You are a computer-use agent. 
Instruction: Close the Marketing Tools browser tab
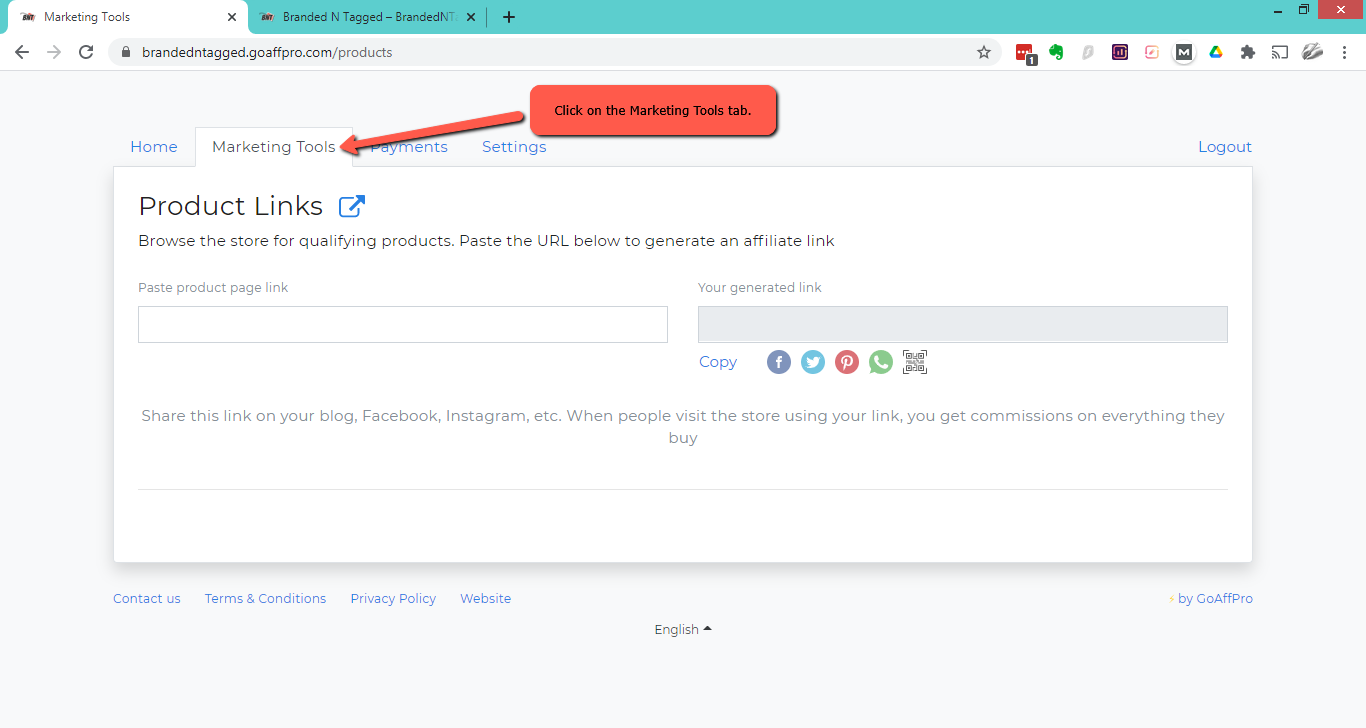(231, 17)
